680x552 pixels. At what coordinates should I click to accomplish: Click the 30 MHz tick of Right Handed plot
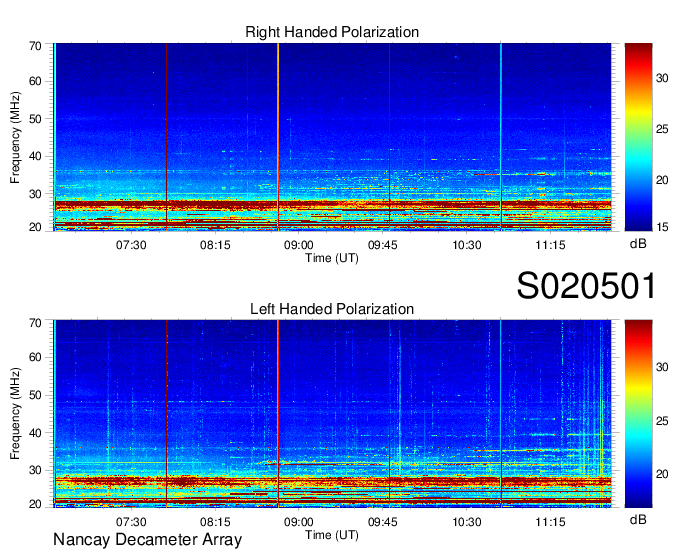tap(36, 194)
